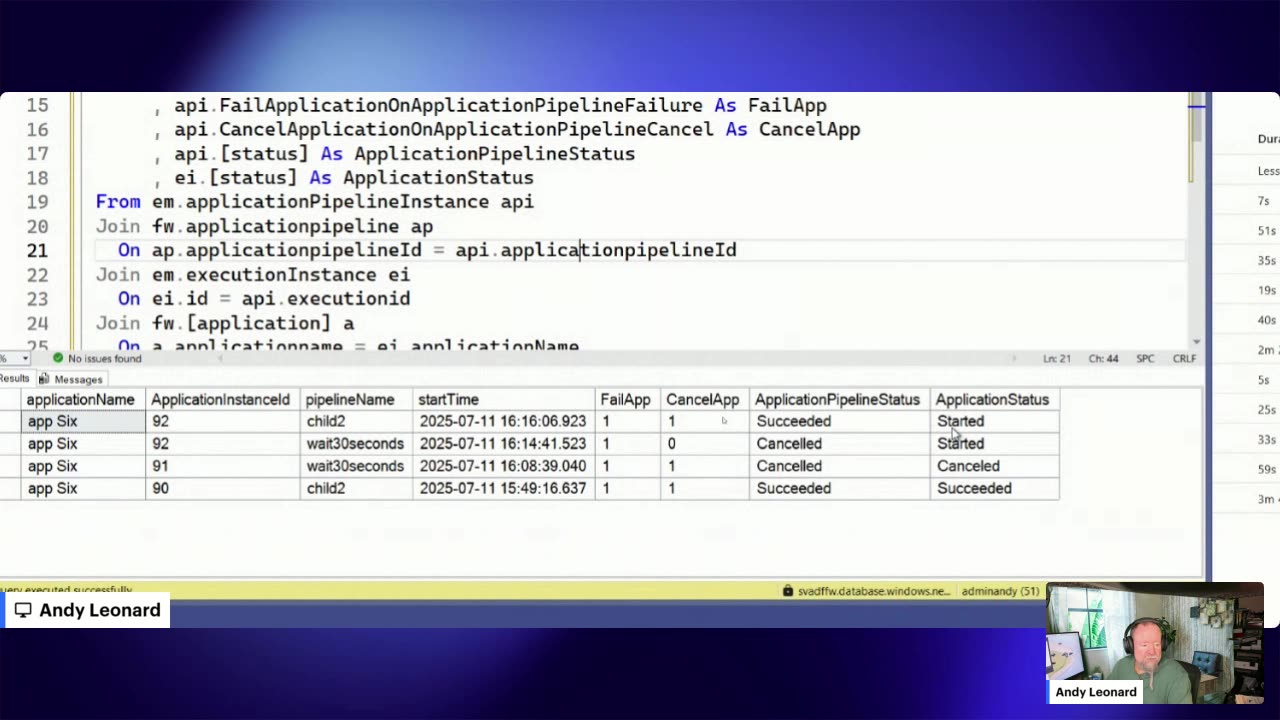
Task: Click the line 19 From em.applicationPipelineInstance code
Action: 315,202
